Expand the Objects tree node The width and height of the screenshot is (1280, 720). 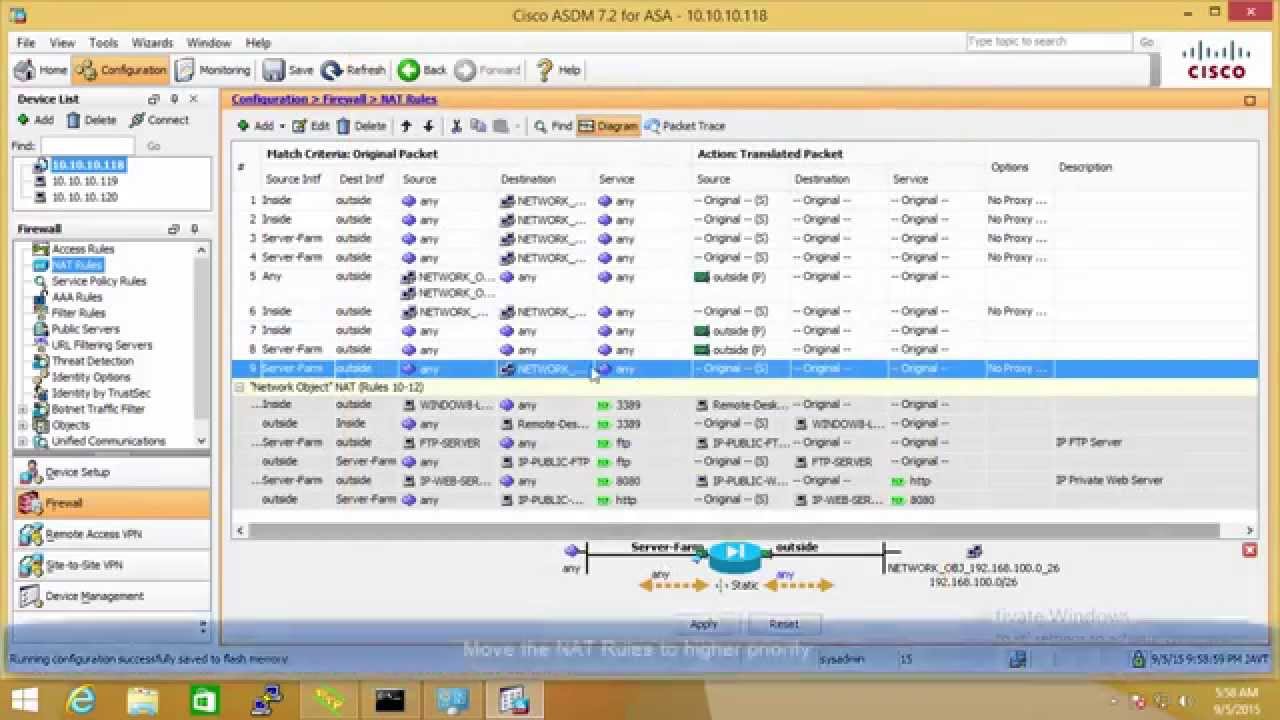tap(23, 425)
